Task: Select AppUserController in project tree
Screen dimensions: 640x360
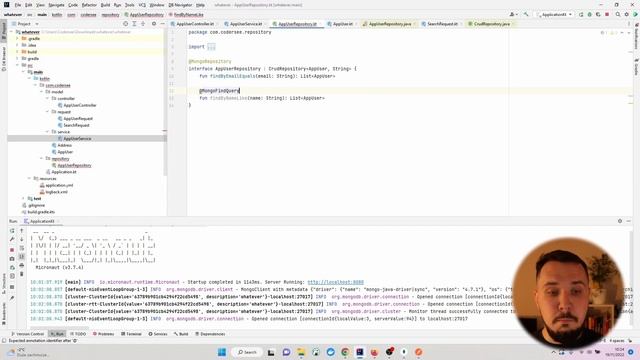Action: tap(80, 105)
